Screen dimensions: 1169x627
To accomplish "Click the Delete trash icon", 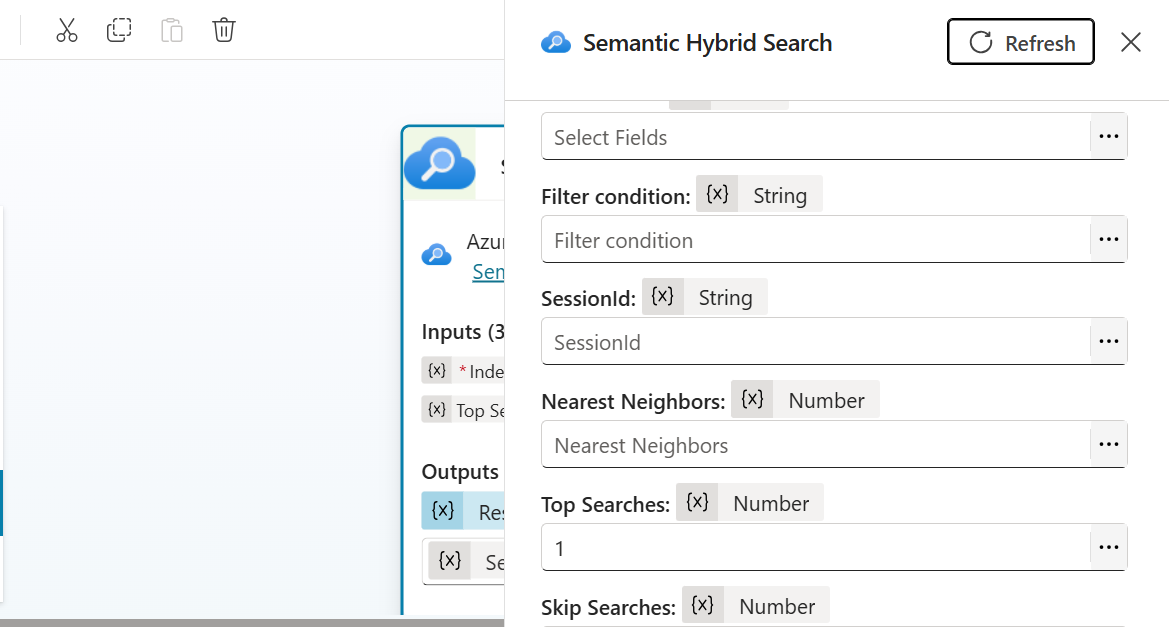I will (x=224, y=31).
